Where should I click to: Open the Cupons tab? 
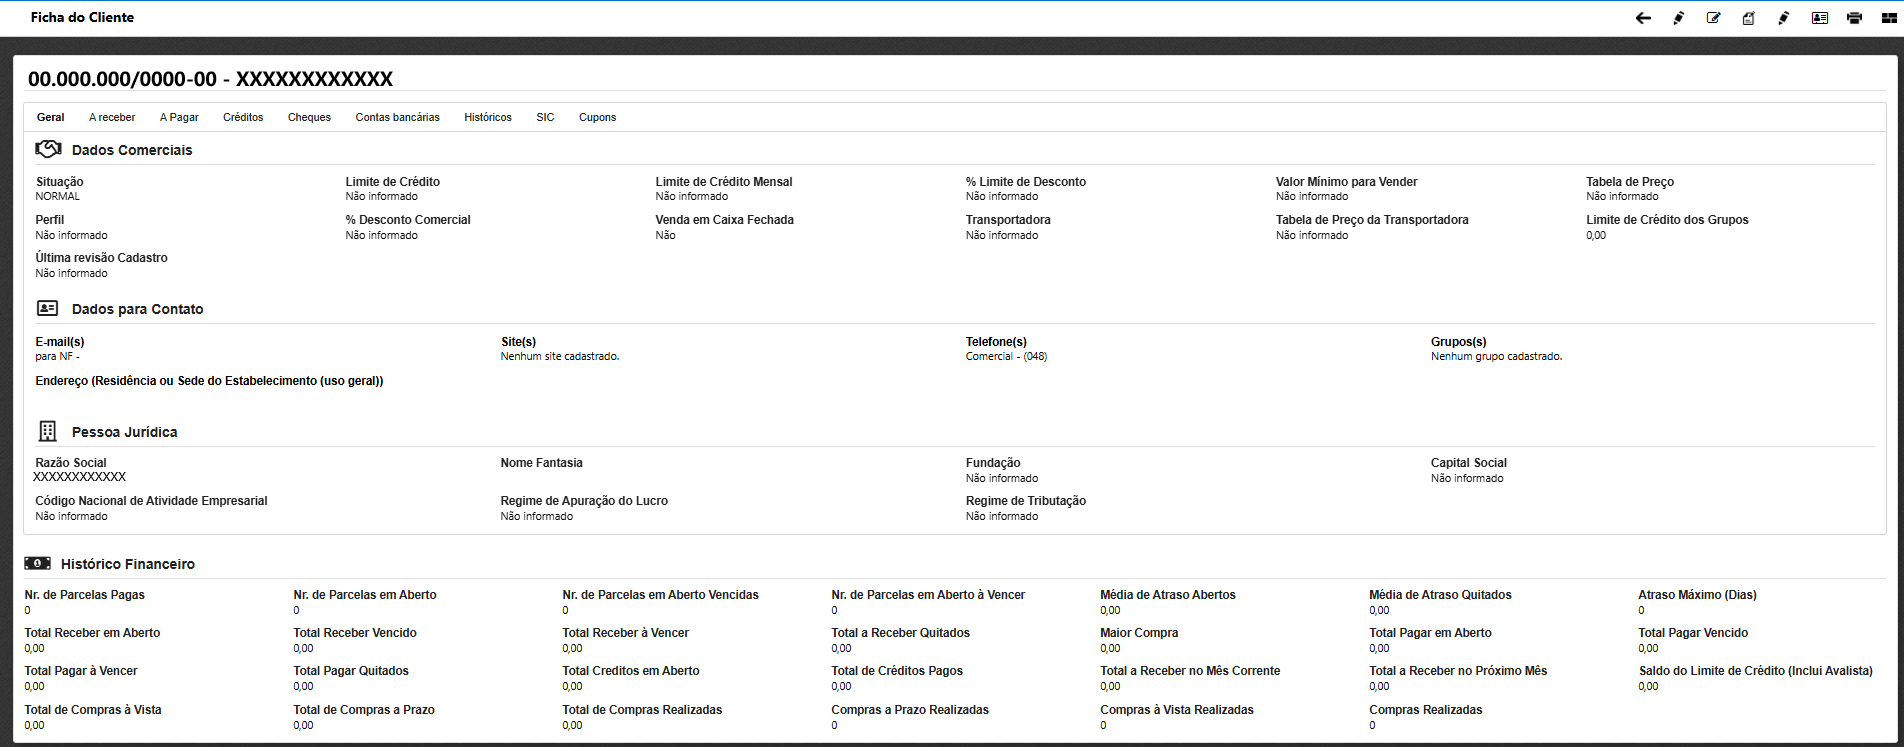click(x=597, y=117)
